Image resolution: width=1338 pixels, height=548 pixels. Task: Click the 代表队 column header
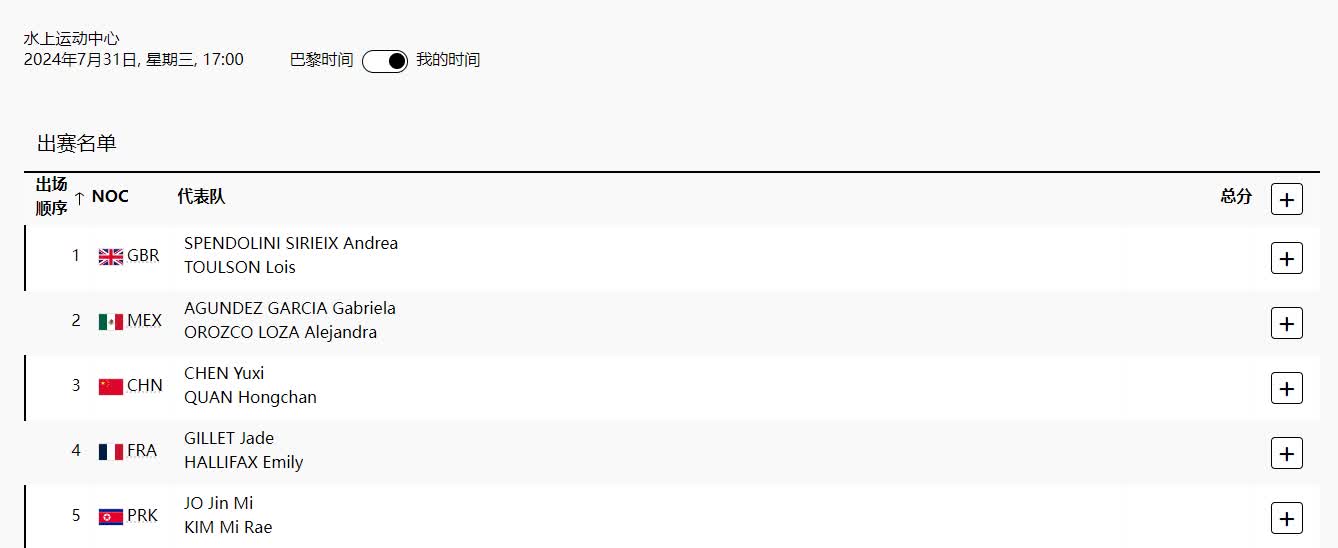coord(201,196)
